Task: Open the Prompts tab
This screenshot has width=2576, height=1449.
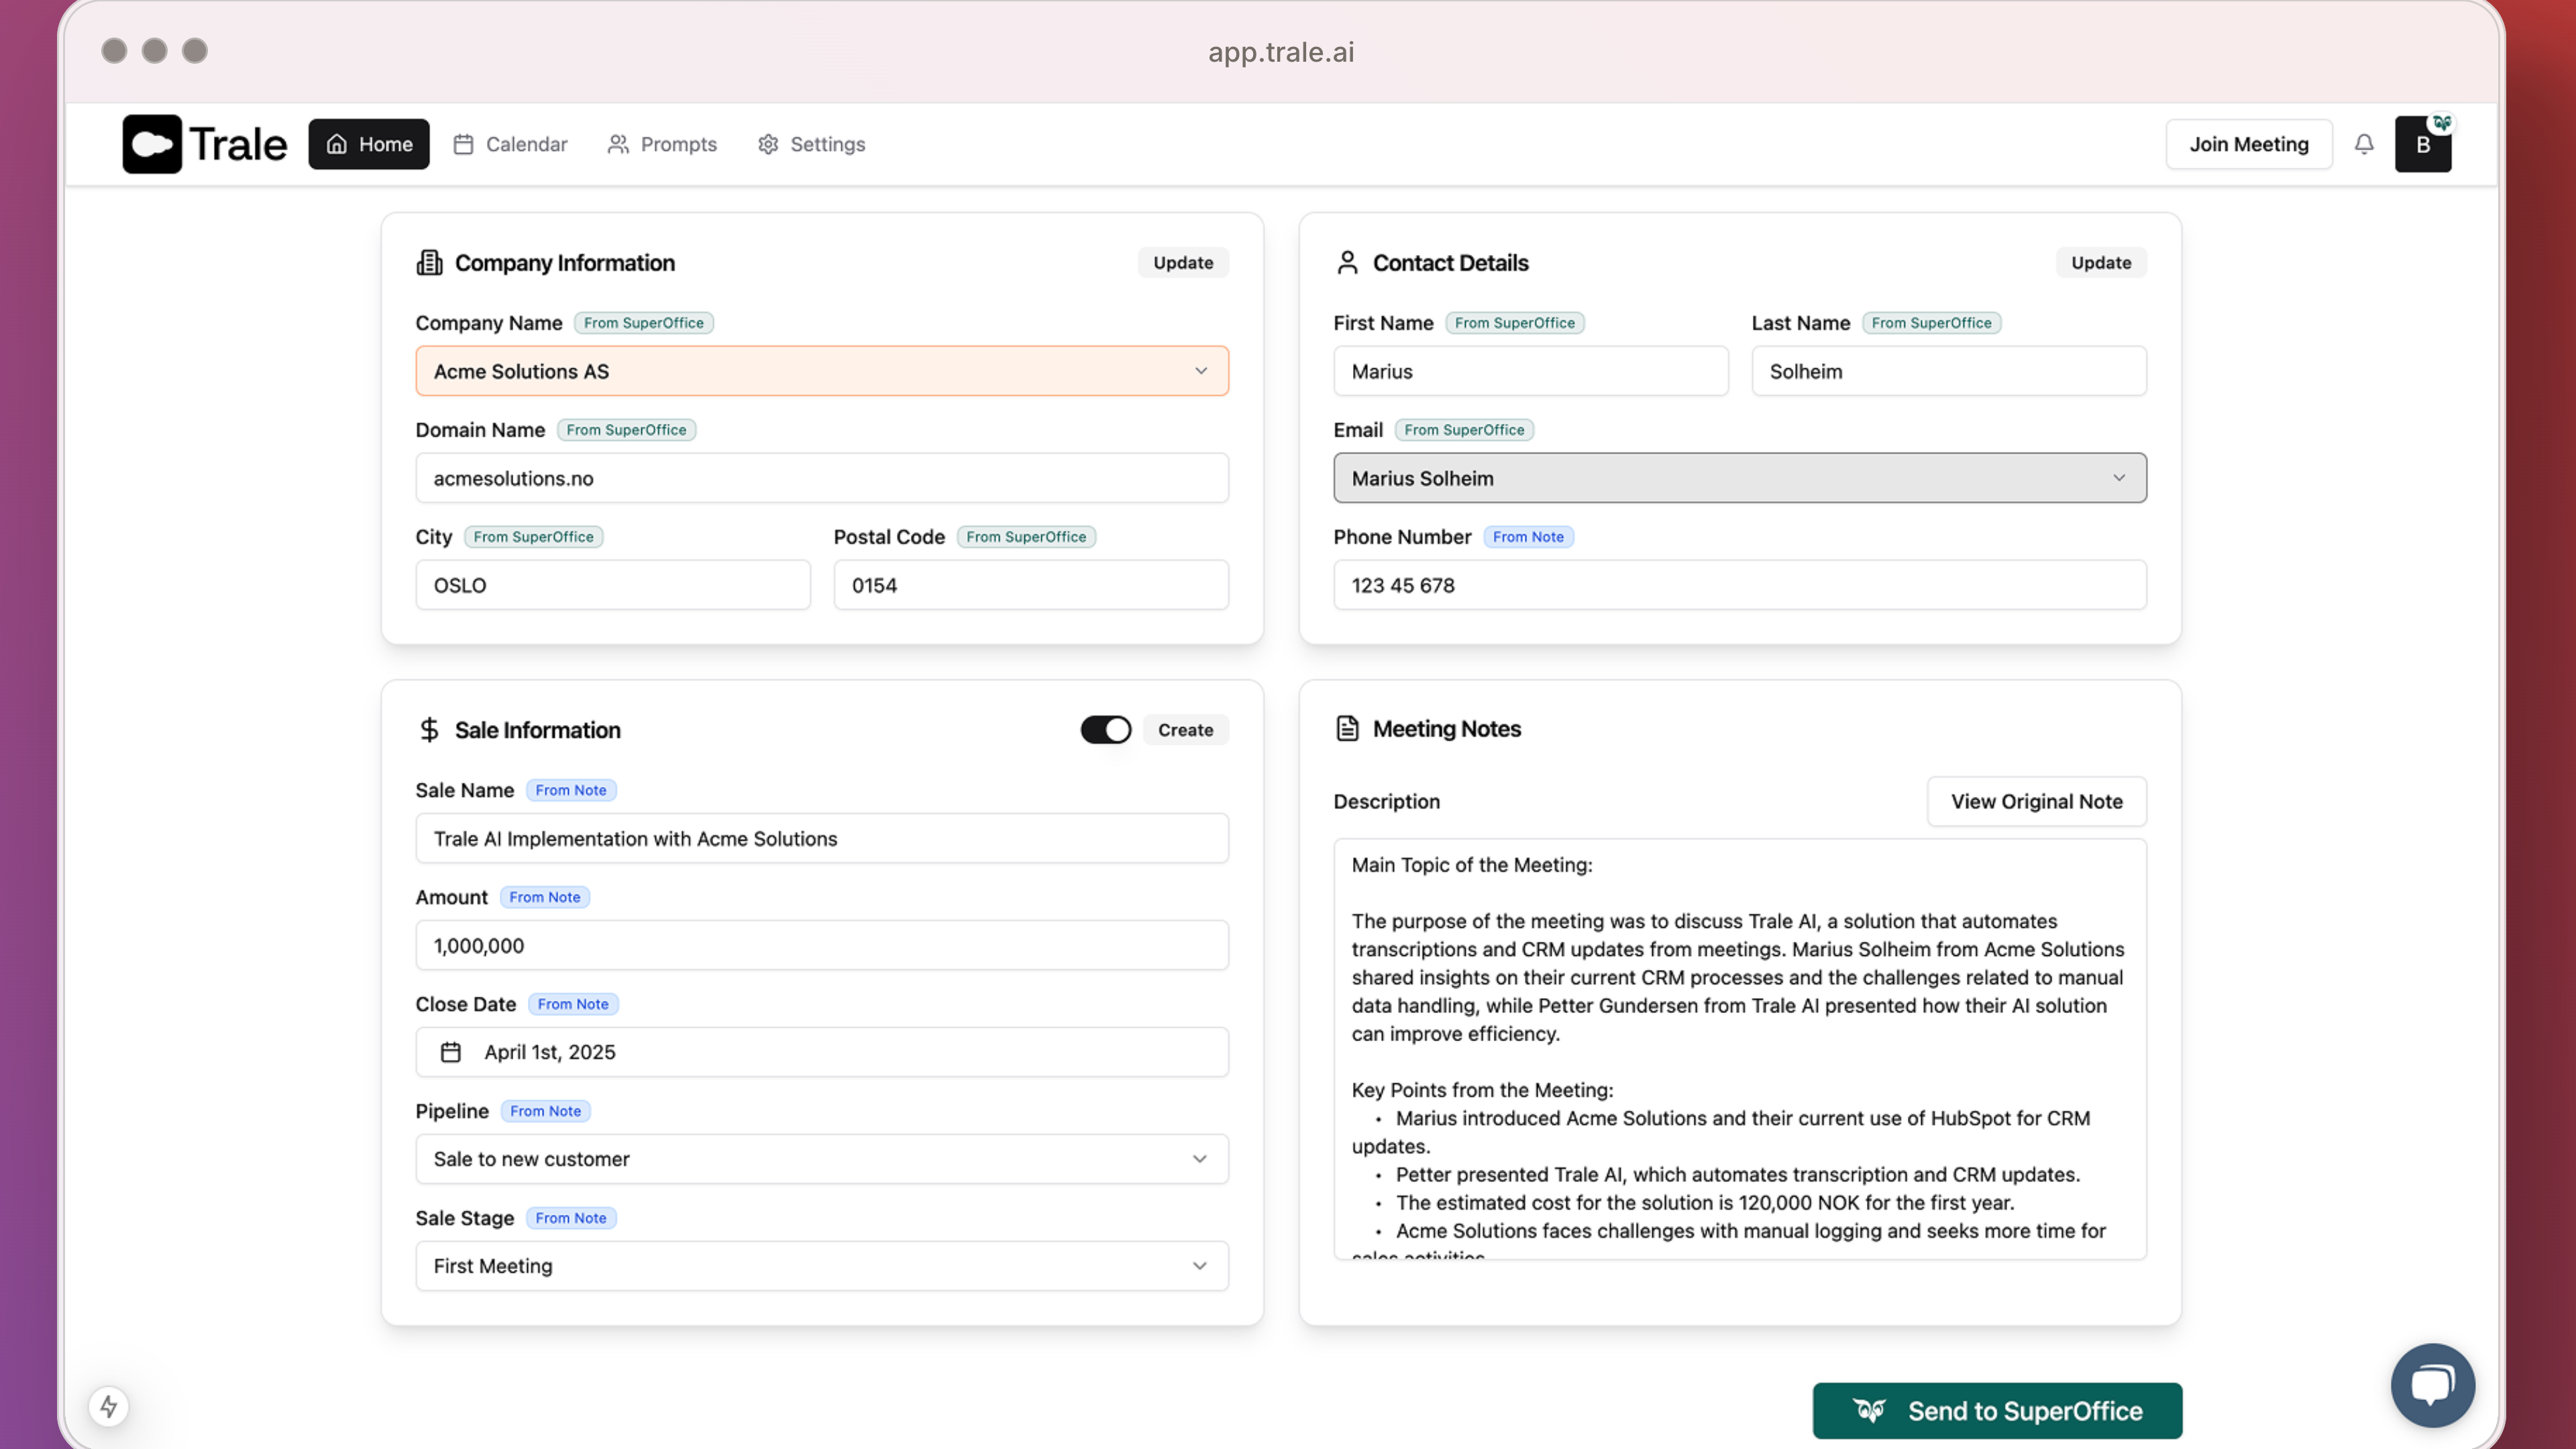Action: click(x=662, y=144)
